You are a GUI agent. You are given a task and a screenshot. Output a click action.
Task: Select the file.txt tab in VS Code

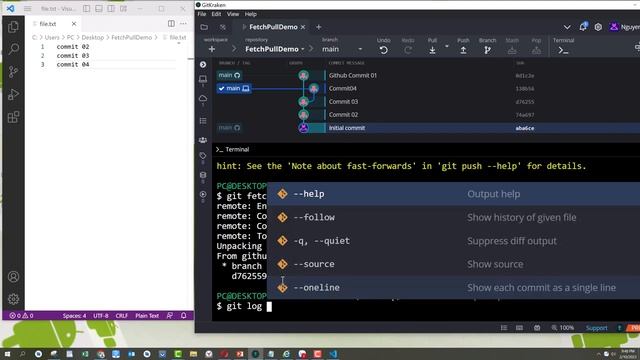click(x=48, y=24)
